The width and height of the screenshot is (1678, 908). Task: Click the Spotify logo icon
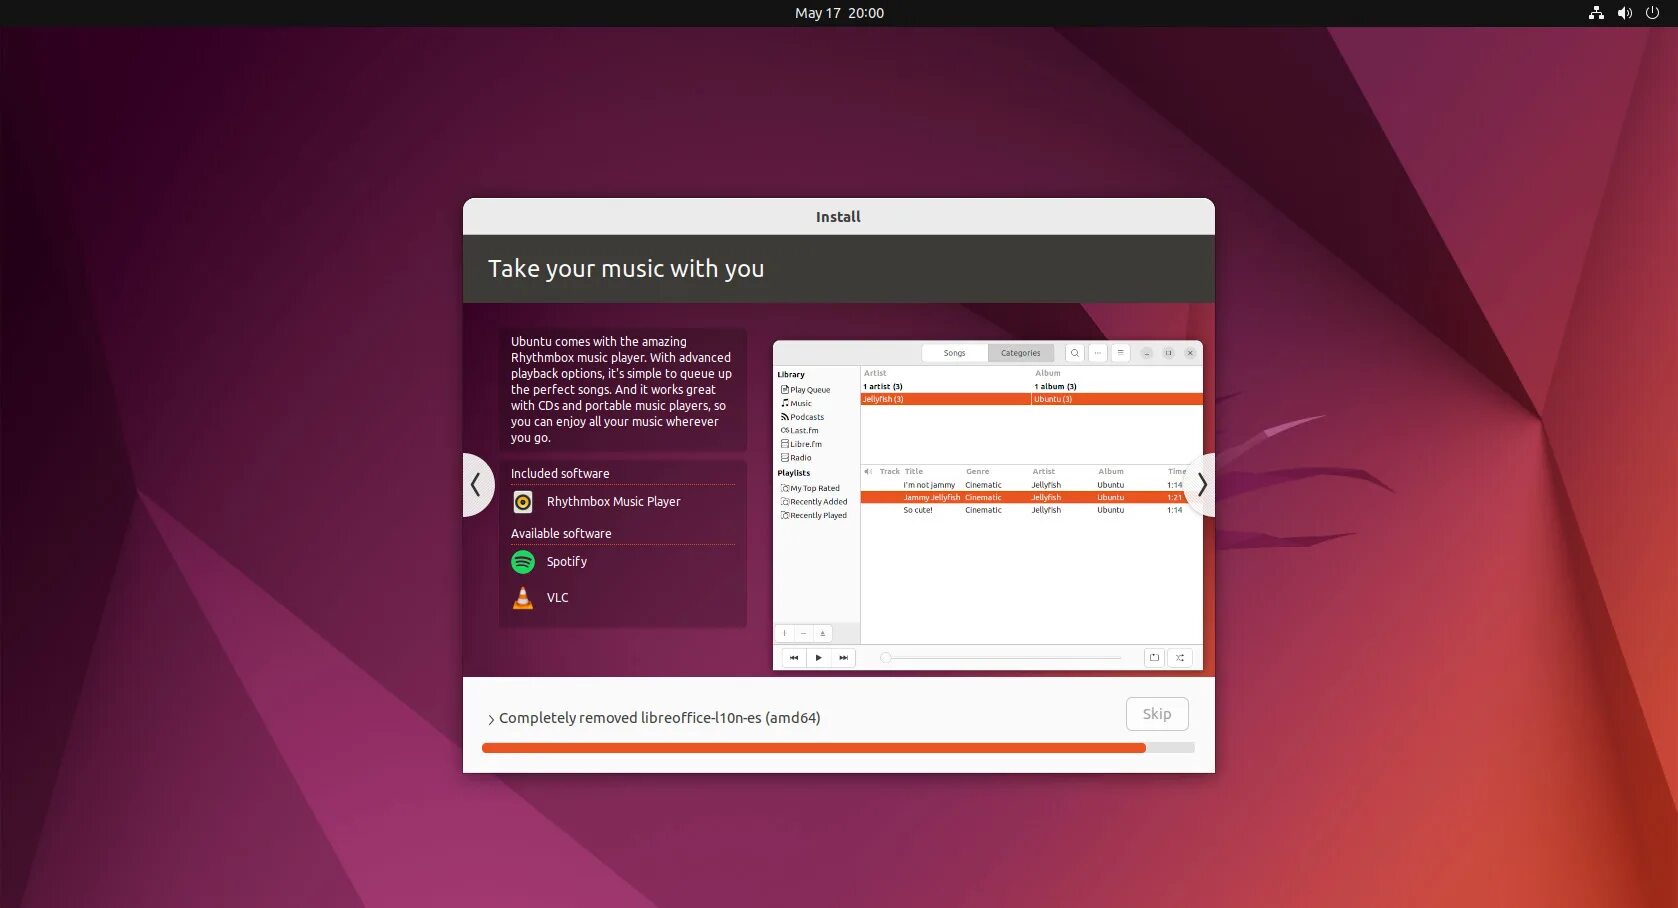(x=523, y=562)
